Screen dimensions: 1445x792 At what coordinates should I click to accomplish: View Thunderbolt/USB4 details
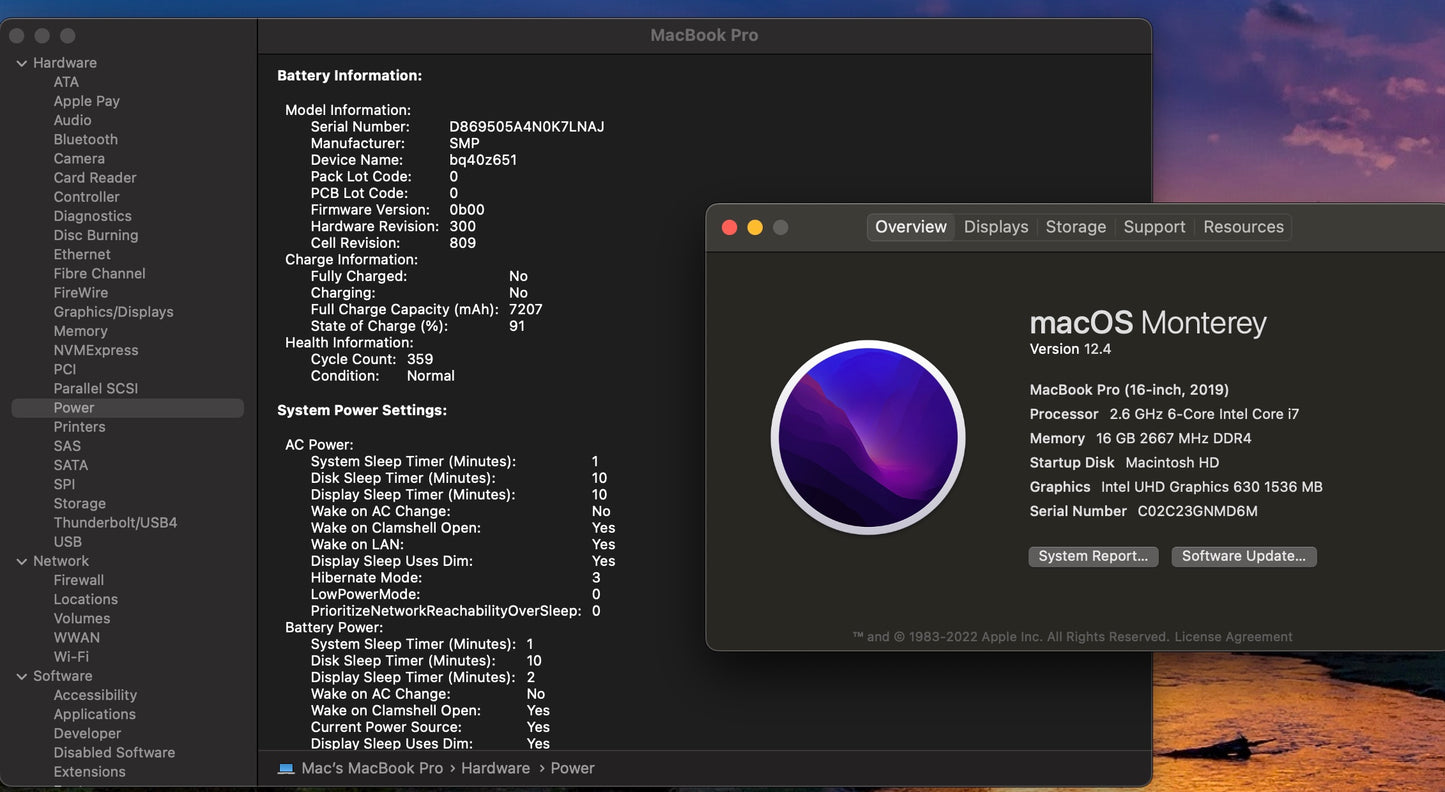click(117, 522)
